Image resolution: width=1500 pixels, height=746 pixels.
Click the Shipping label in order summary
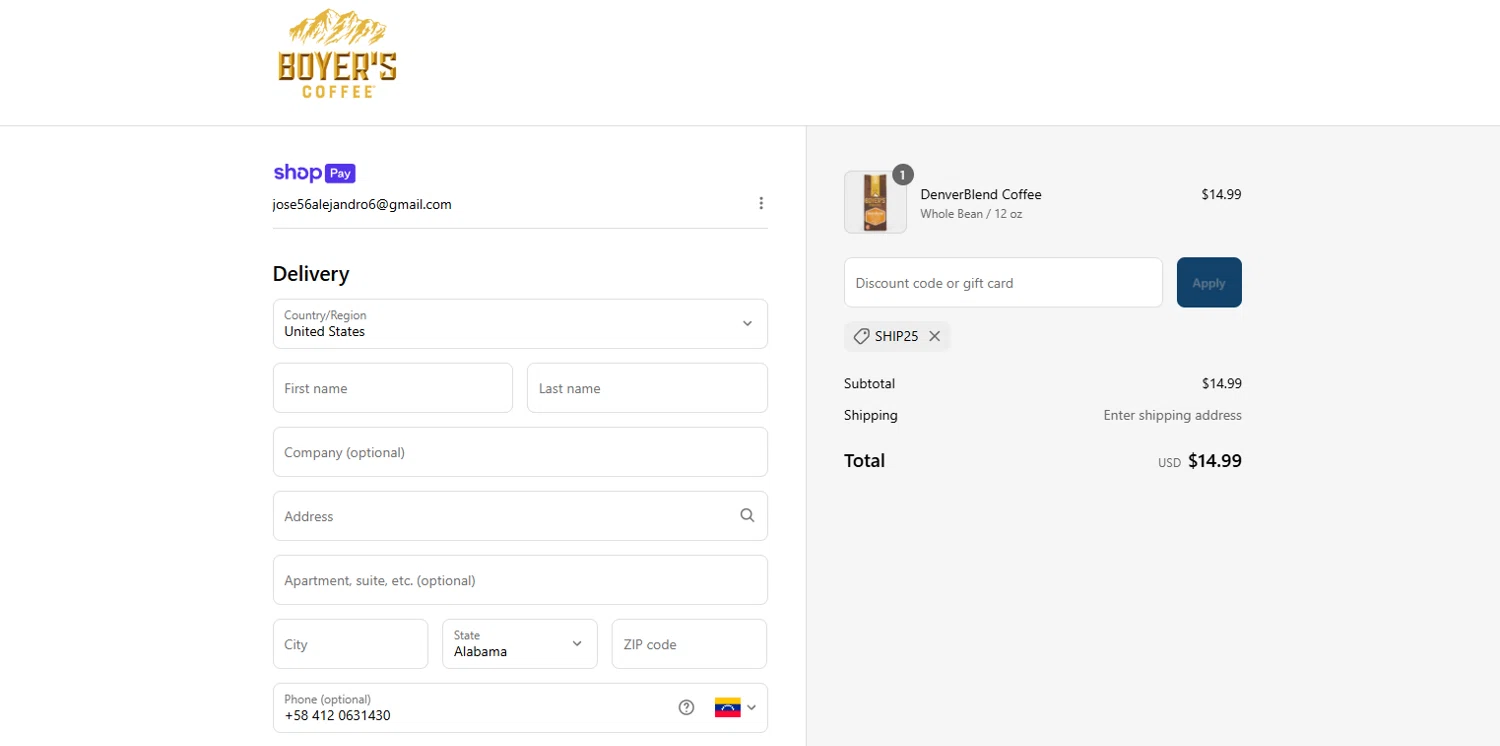[x=871, y=415]
